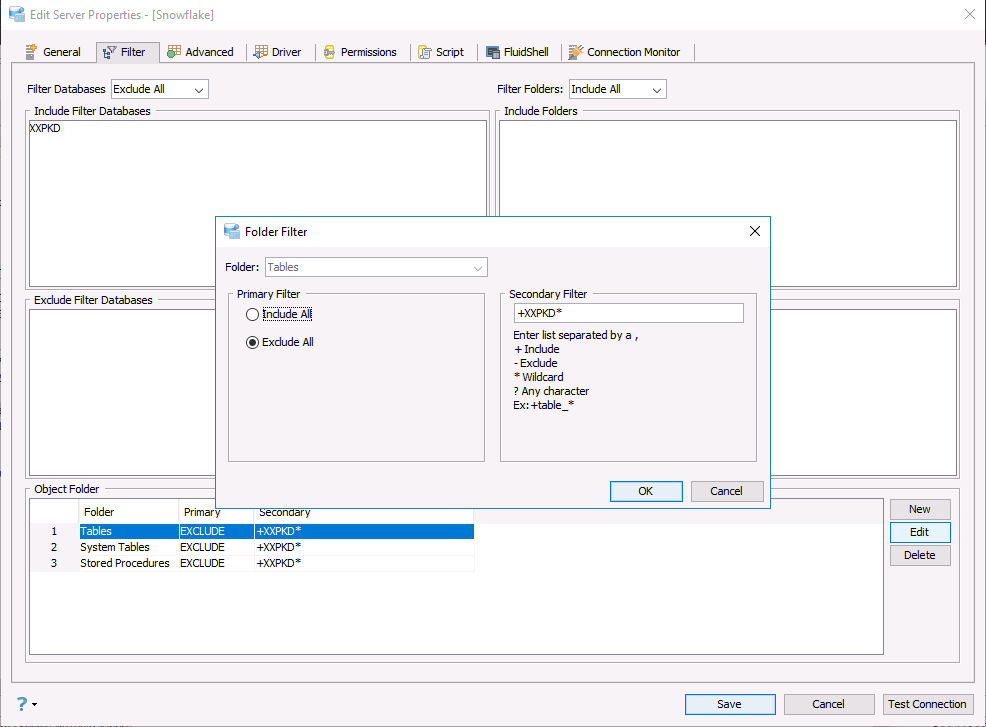Switch to the Filter tab
Image resolution: width=986 pixels, height=727 pixels.
pyautogui.click(x=125, y=52)
